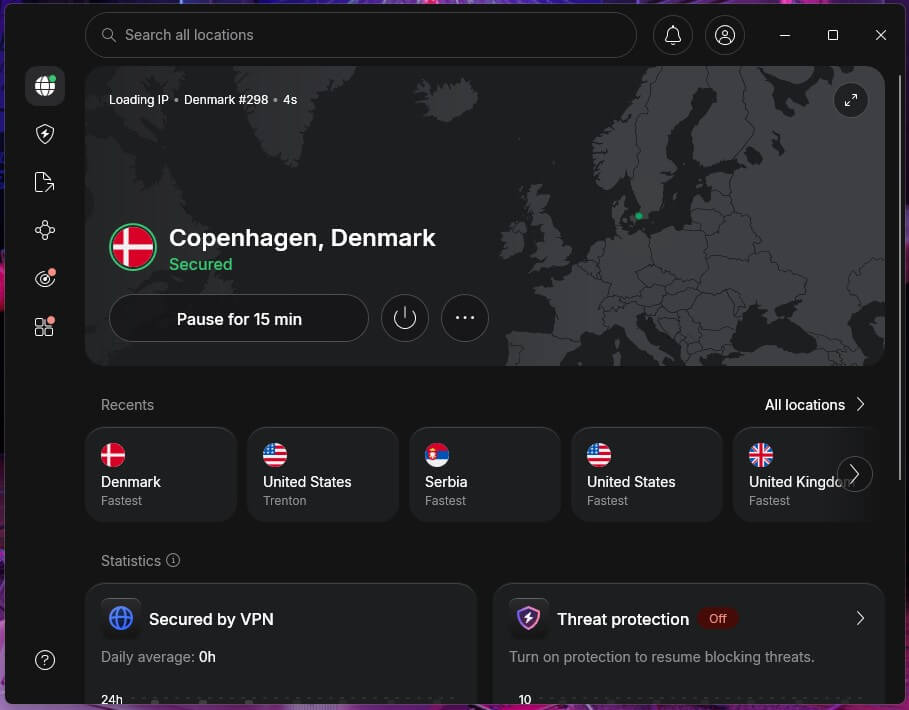Minimize the NordVPN window
Image resolution: width=909 pixels, height=710 pixels.
coord(785,35)
